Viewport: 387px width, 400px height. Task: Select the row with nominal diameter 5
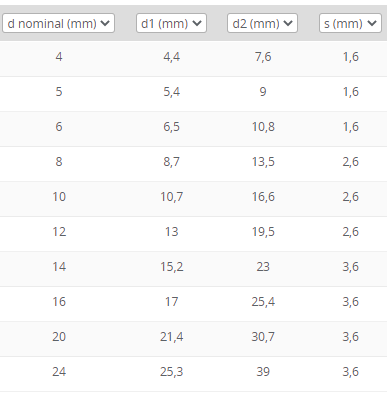tap(193, 94)
